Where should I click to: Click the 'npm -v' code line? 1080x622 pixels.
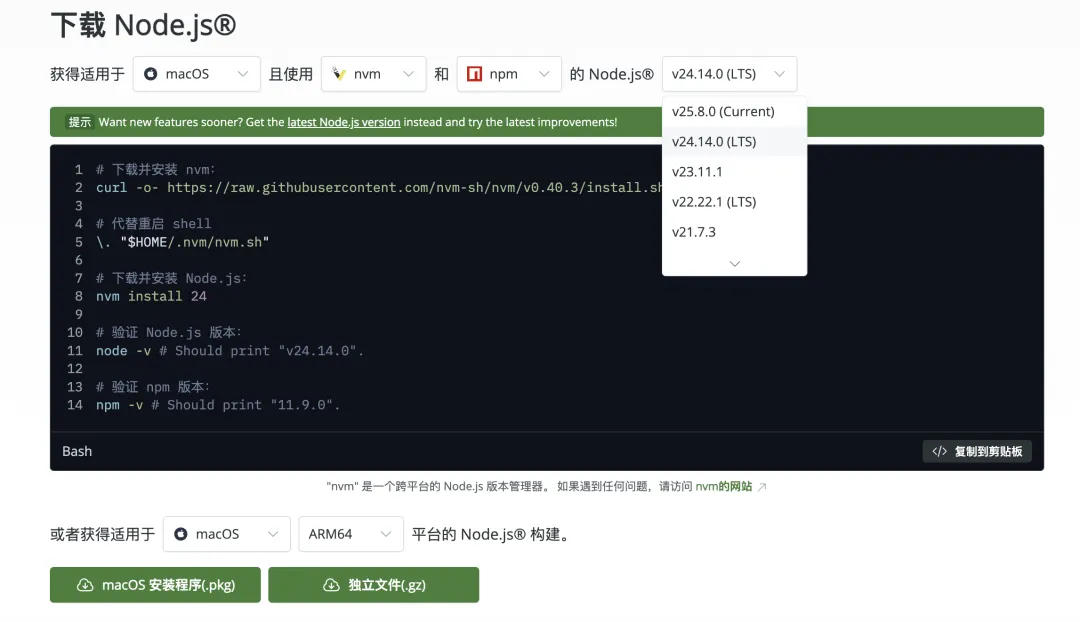point(218,405)
